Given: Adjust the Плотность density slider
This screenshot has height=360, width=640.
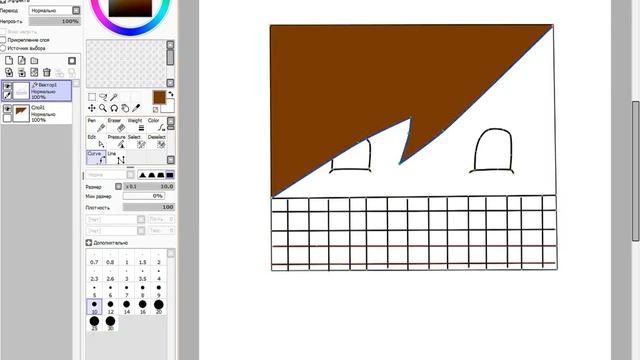Looking at the screenshot, I should point(149,207).
